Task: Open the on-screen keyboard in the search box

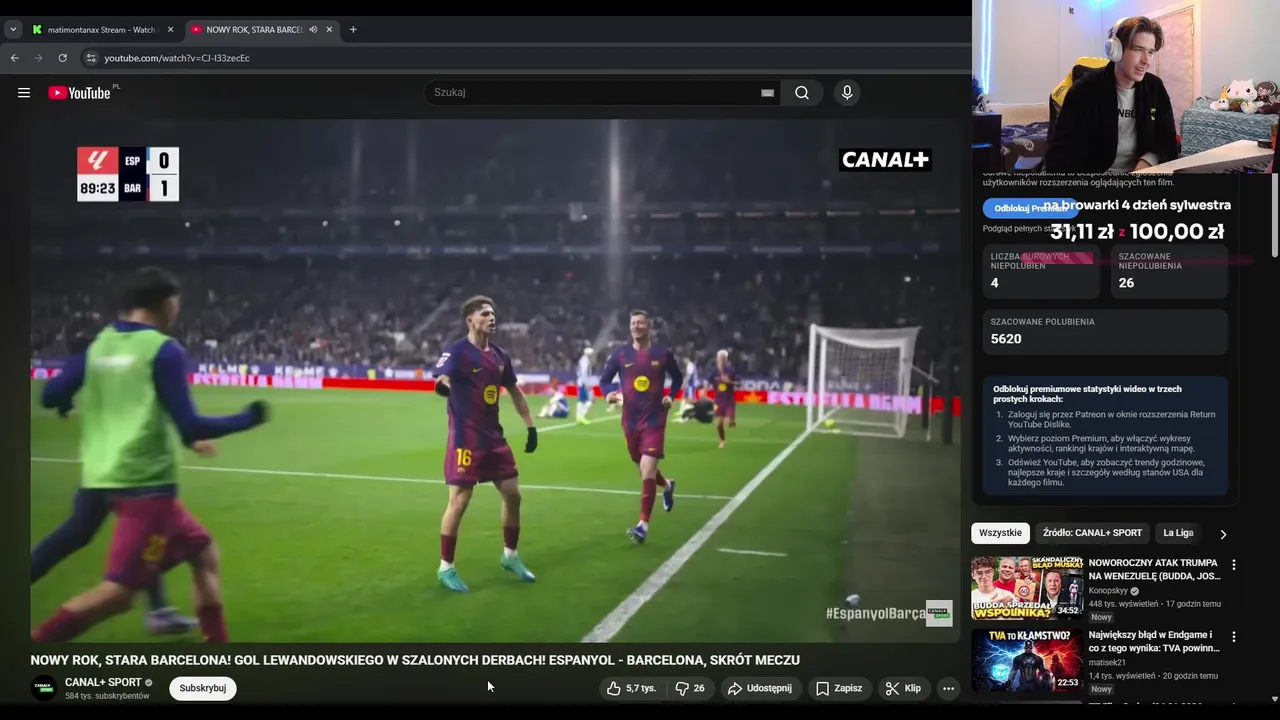Action: coord(767,93)
